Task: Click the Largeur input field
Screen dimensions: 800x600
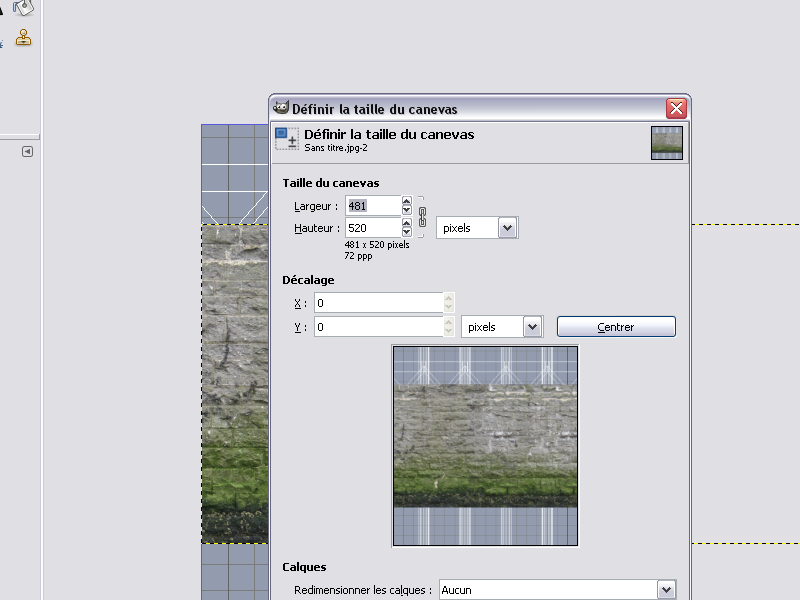Action: (373, 206)
